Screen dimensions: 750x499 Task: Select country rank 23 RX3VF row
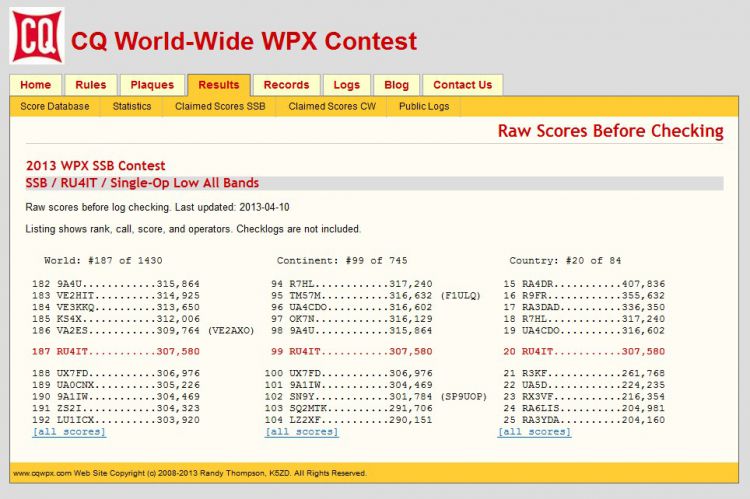[584, 397]
